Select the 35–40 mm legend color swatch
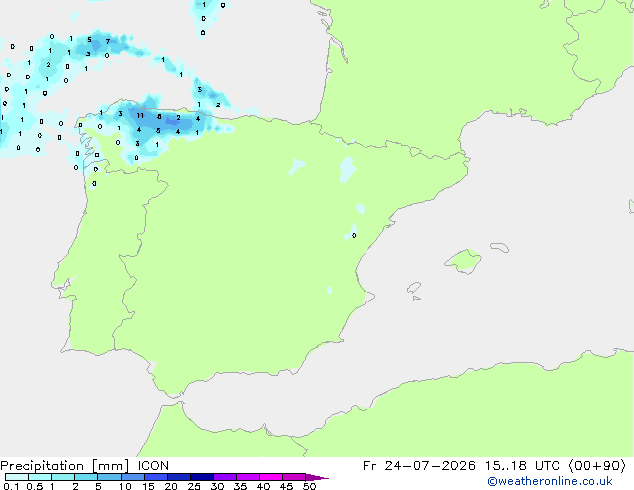The width and height of the screenshot is (634, 490). coord(247,477)
